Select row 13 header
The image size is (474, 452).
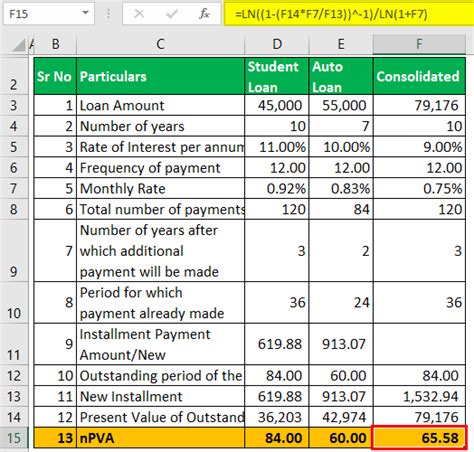[14, 396]
